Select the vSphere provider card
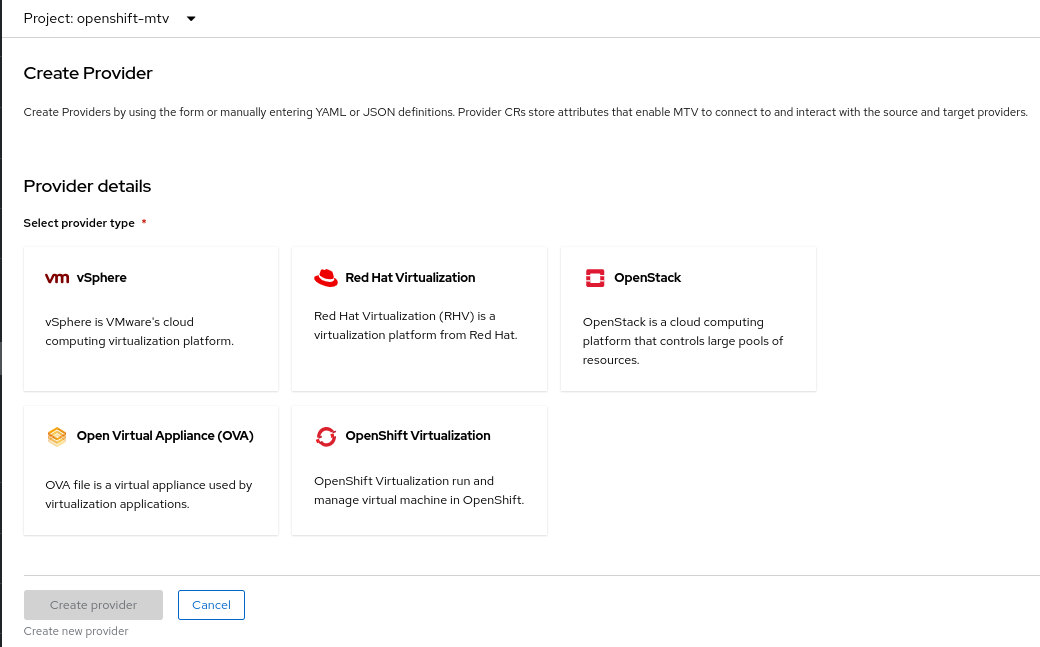Screen dimensions: 1040x647 click(x=150, y=318)
